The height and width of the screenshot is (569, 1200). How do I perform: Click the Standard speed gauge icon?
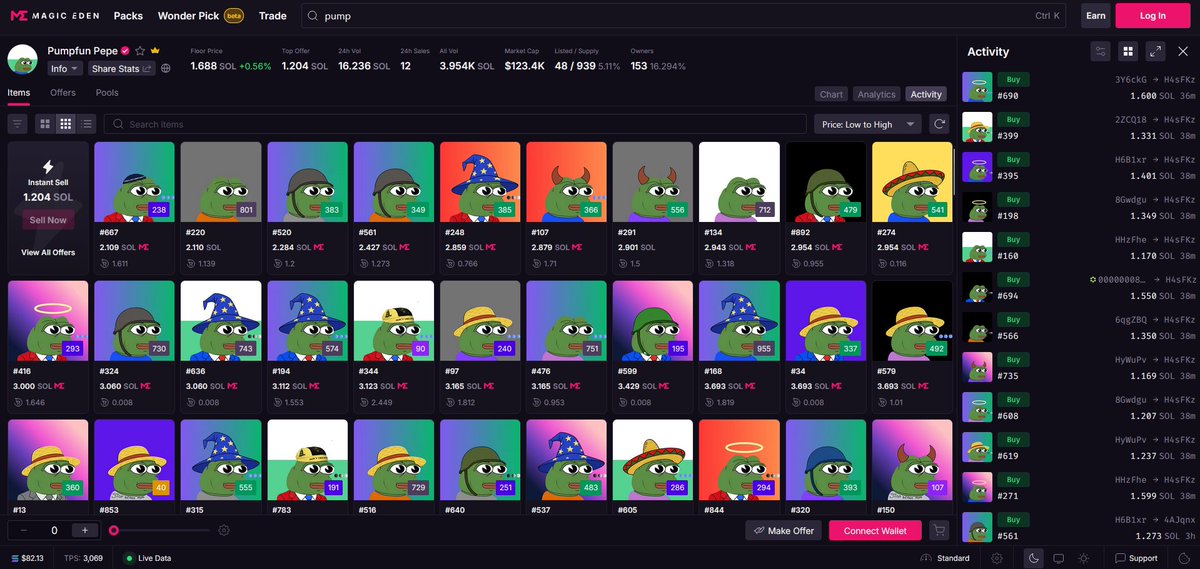(x=926, y=558)
